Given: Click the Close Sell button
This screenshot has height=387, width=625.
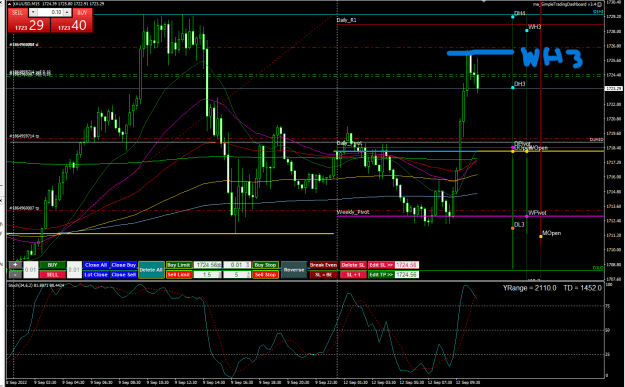Looking at the screenshot, I should 124,275.
